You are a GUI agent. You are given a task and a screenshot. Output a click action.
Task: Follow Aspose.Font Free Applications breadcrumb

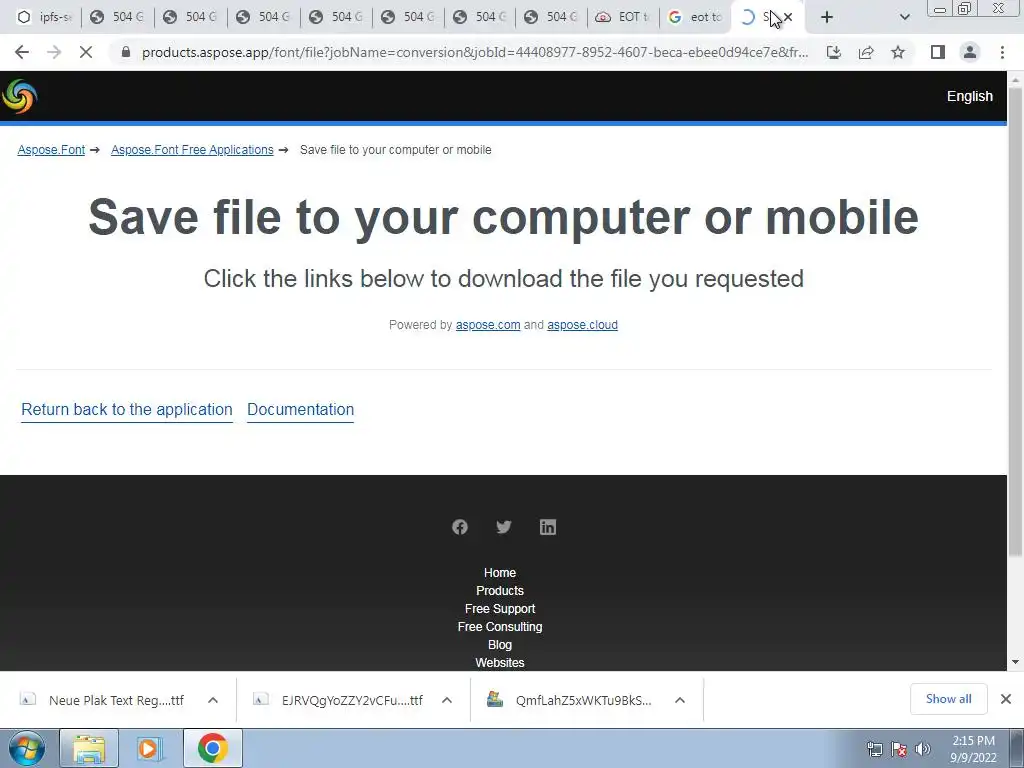click(x=192, y=150)
